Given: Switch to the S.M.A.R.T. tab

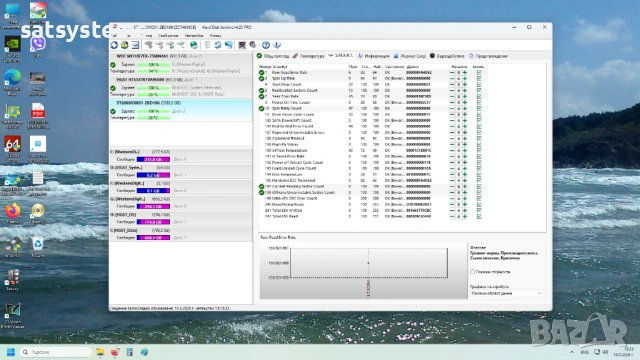Looking at the screenshot, I should (x=340, y=56).
